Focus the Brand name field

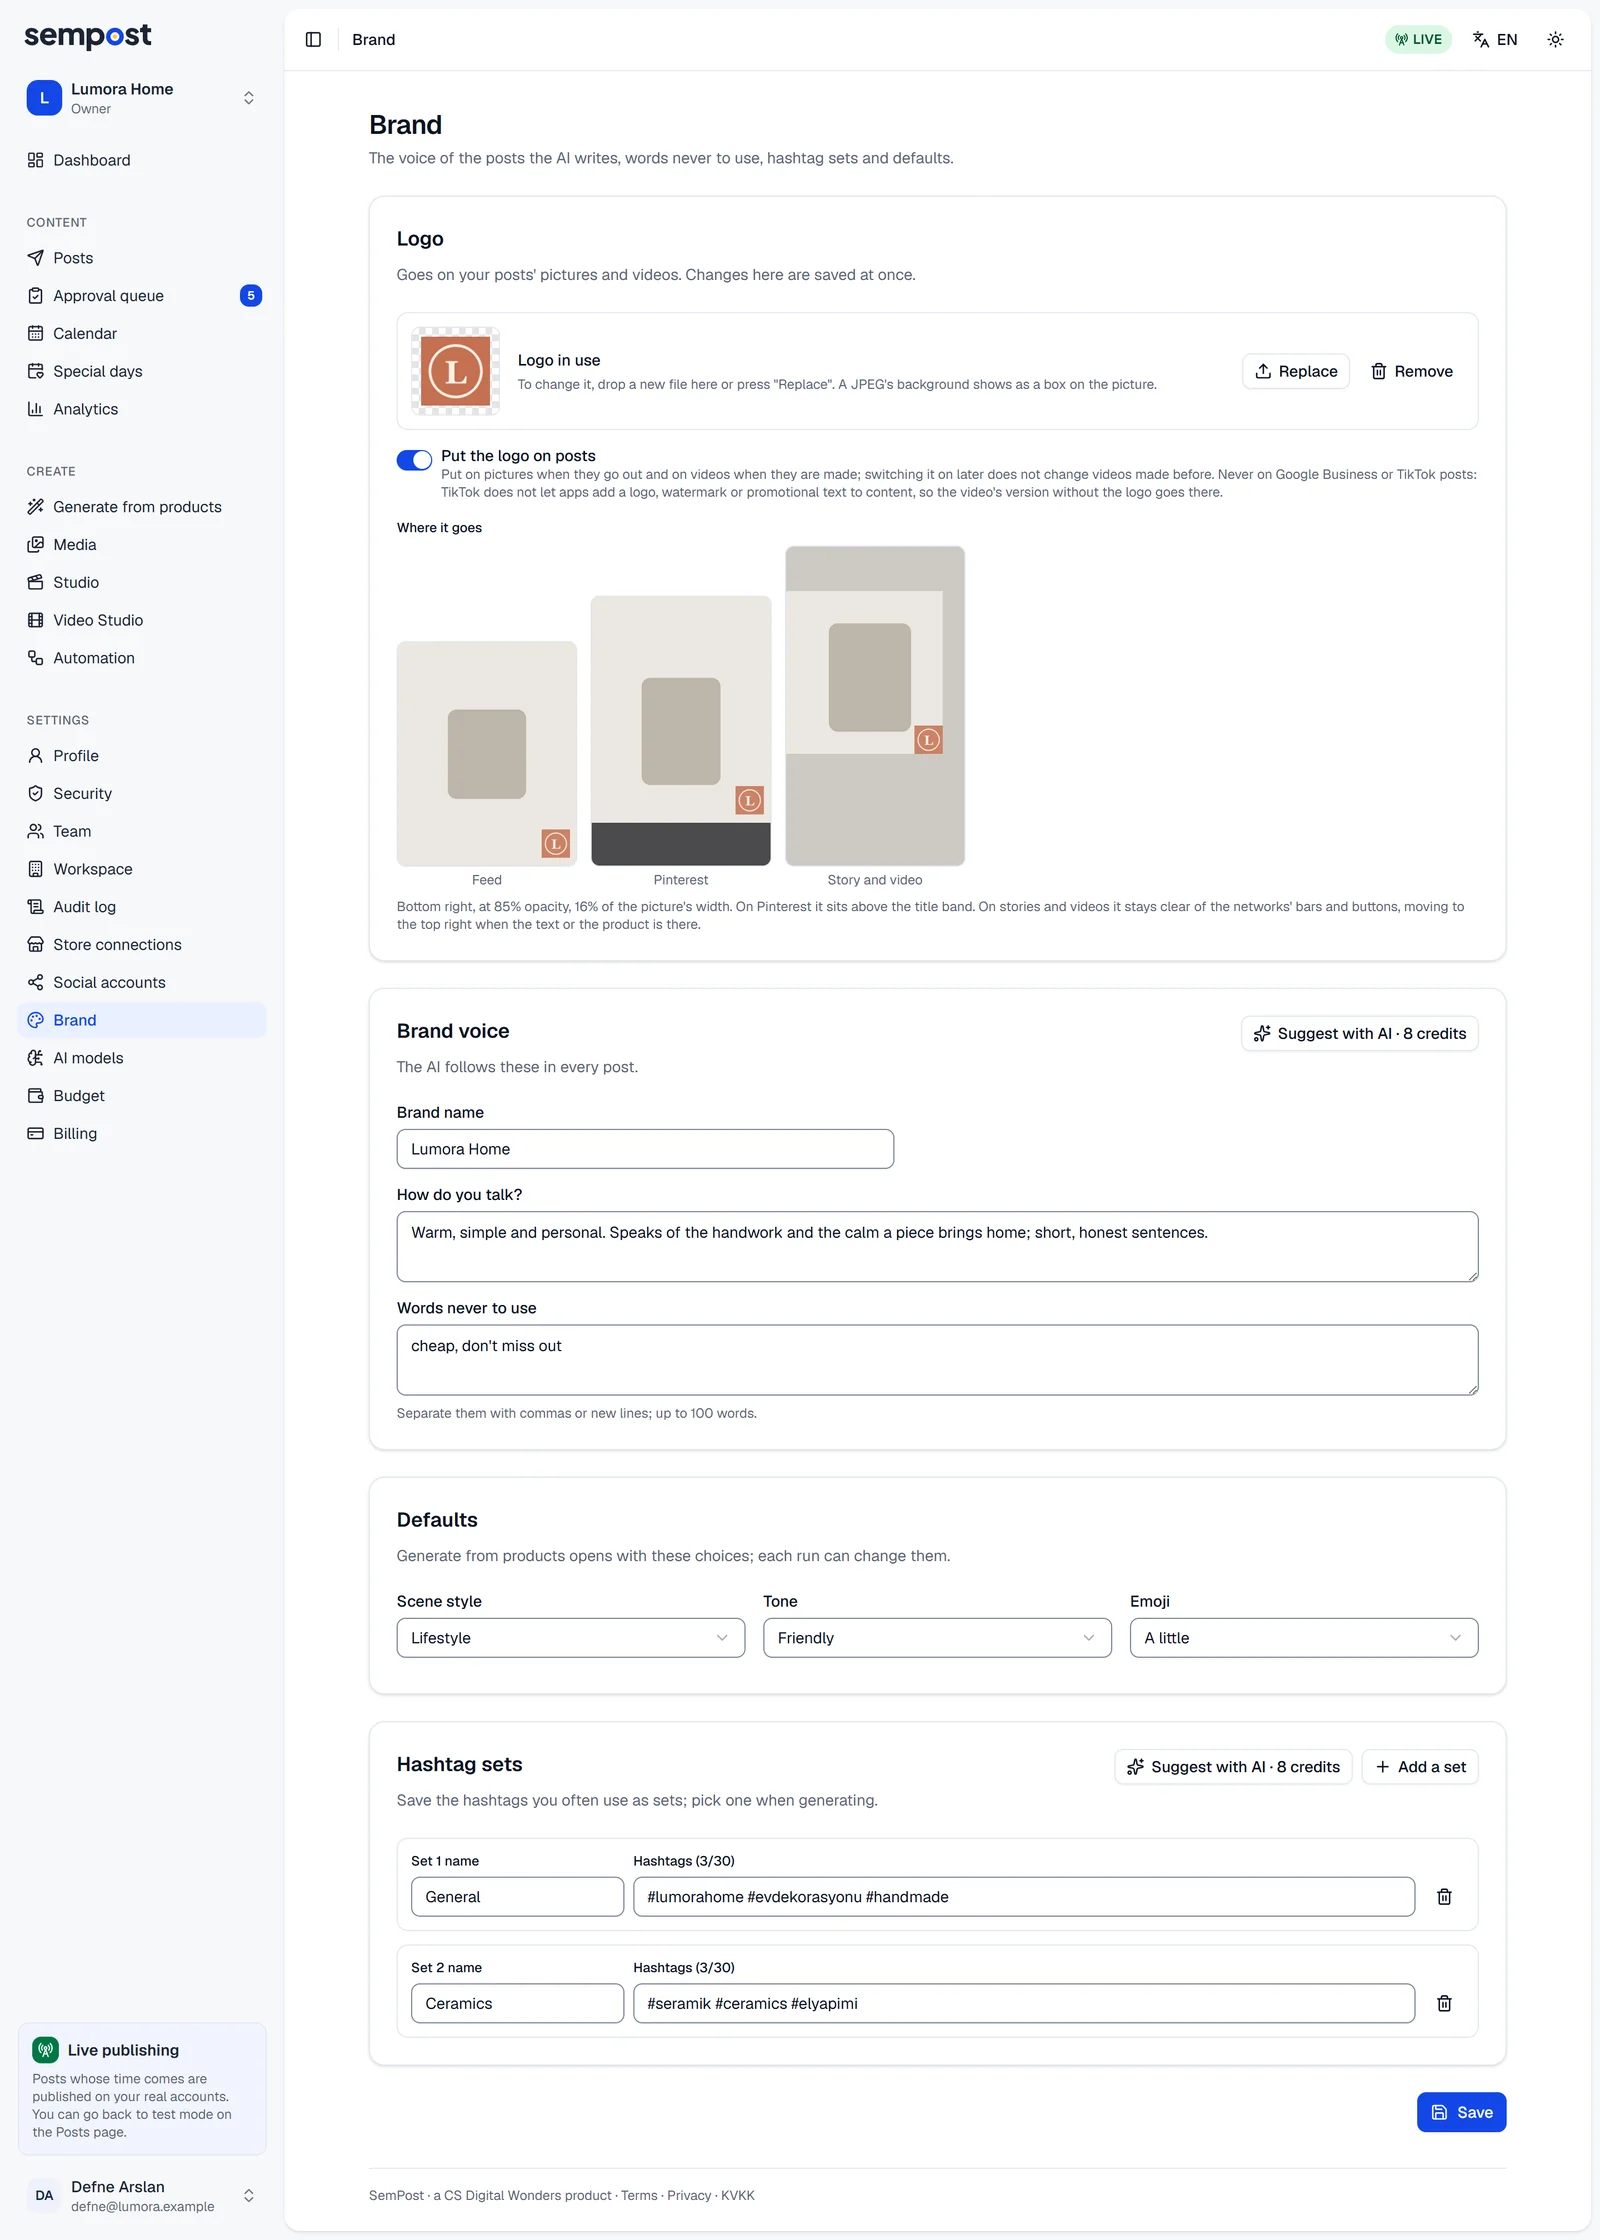point(645,1149)
